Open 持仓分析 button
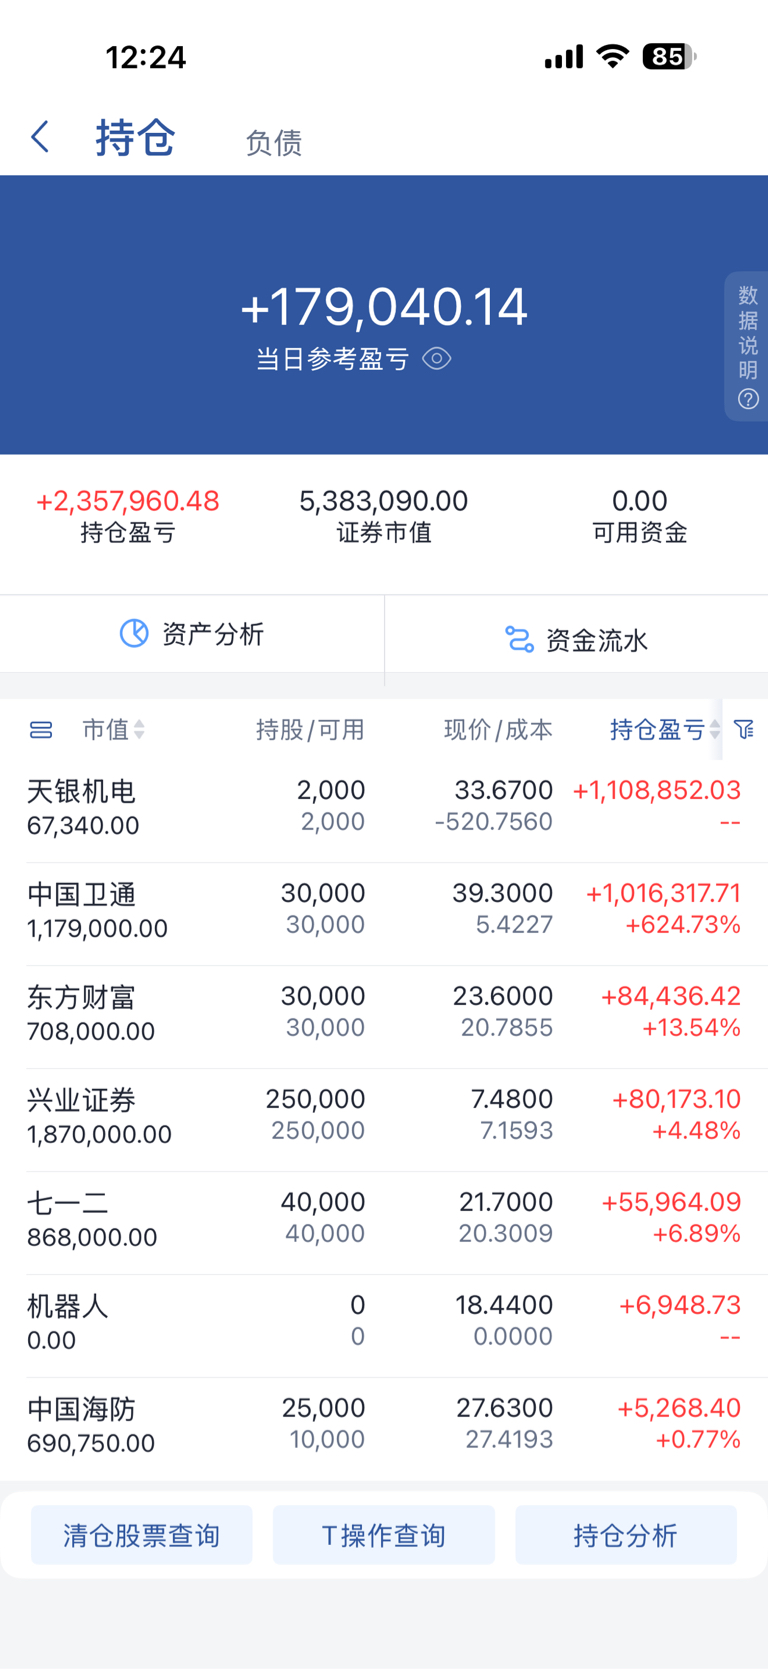The image size is (768, 1669). tap(626, 1535)
